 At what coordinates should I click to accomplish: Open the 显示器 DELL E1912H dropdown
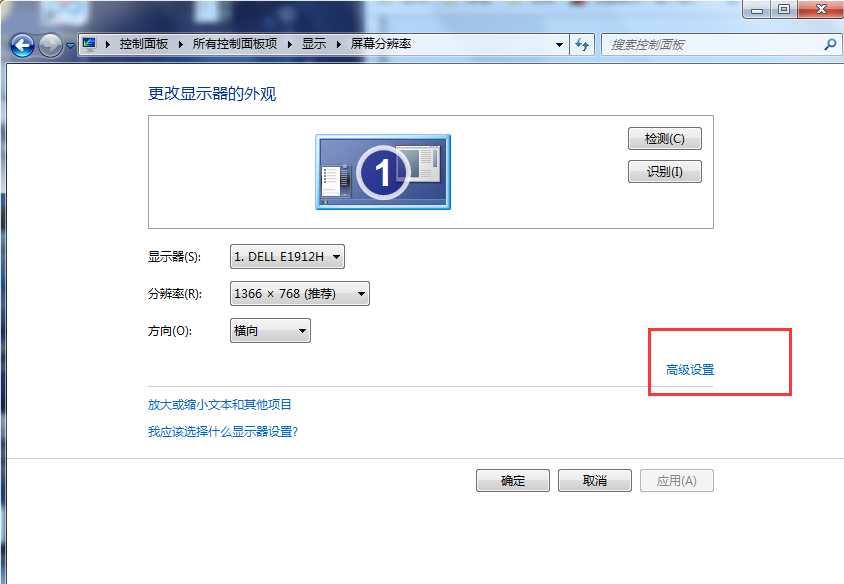[x=287, y=257]
